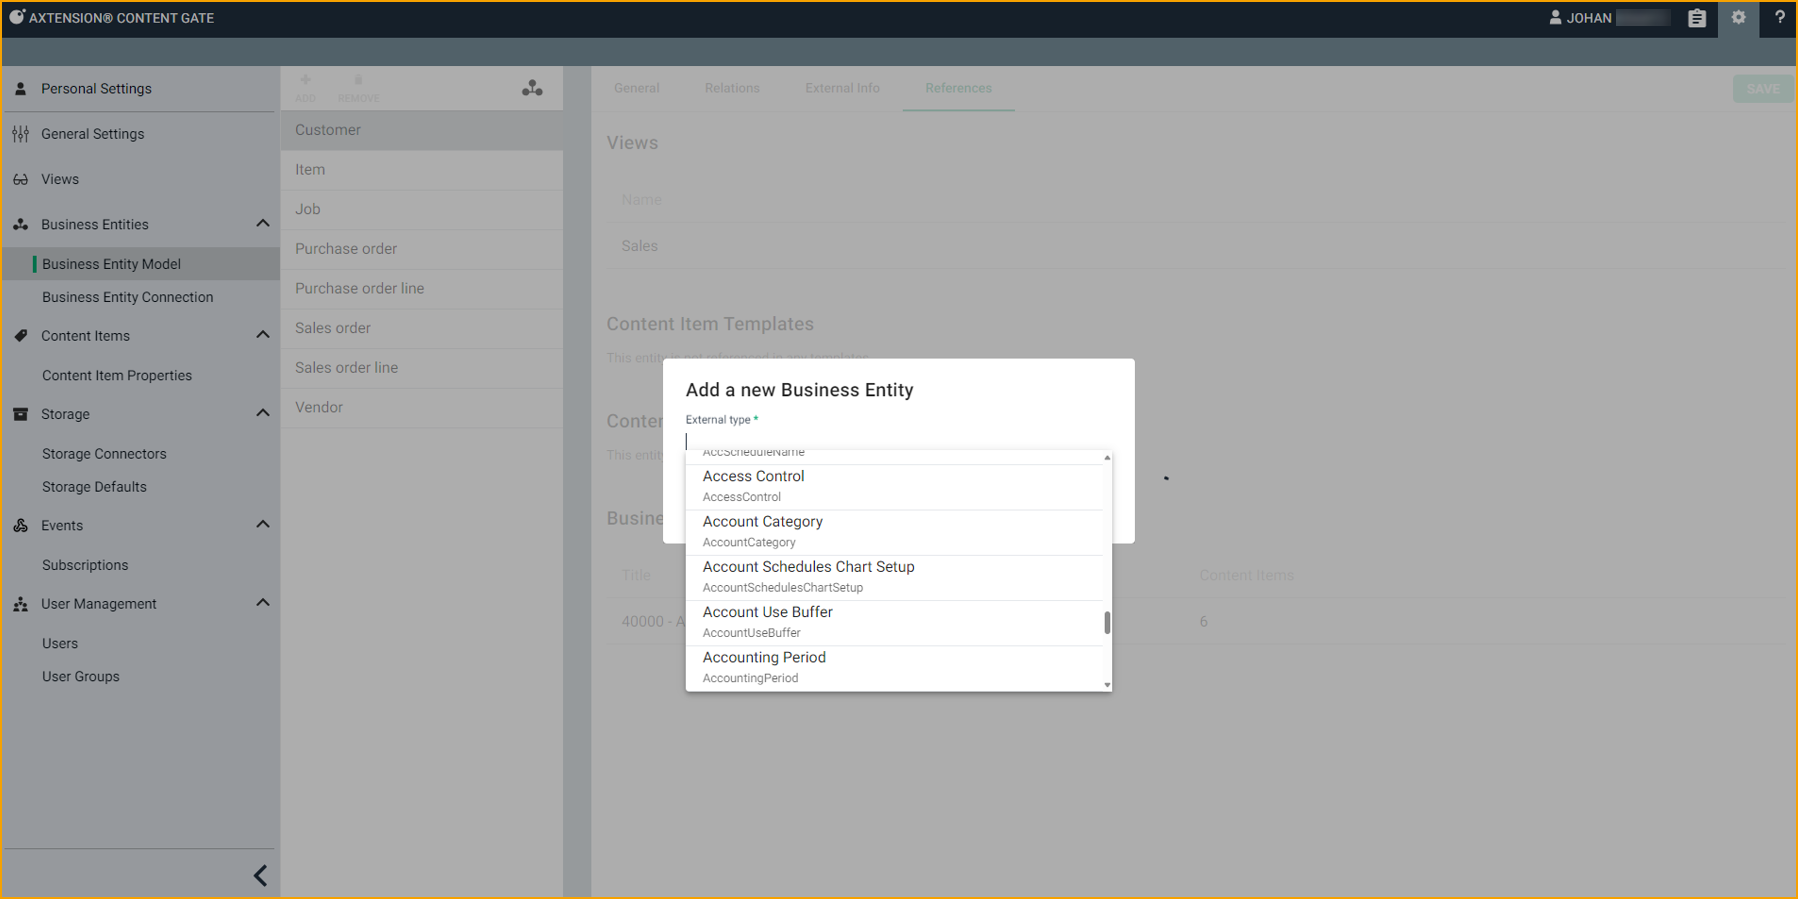Open Business Entity Model menu item
Image resolution: width=1798 pixels, height=899 pixels.
[141, 264]
